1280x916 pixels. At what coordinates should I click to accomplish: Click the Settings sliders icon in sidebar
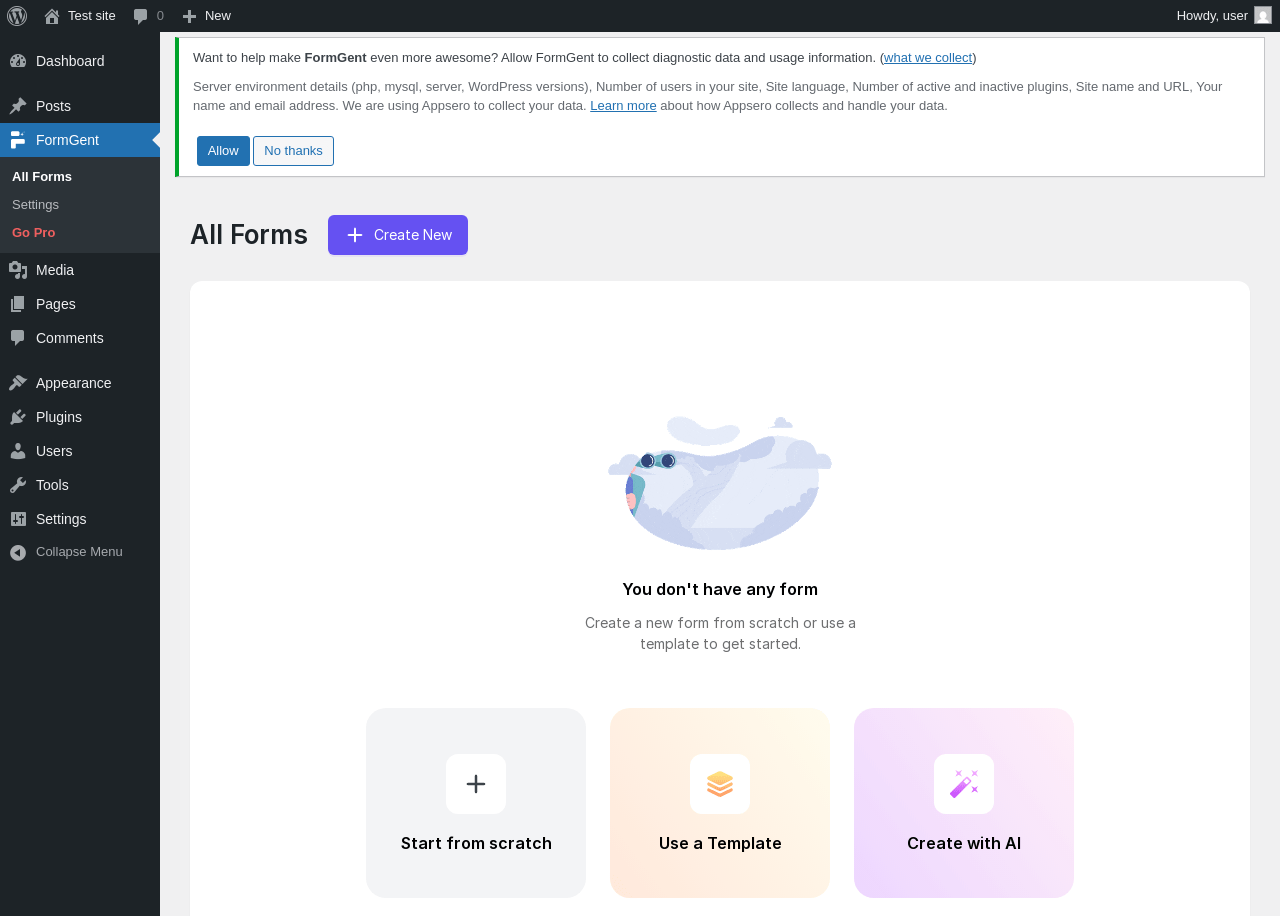tap(18, 519)
